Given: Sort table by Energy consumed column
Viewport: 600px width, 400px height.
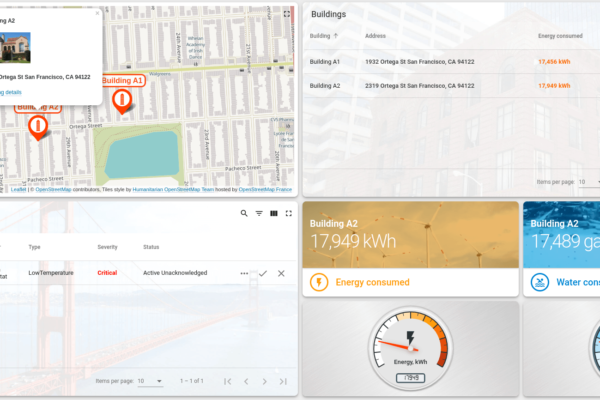Looking at the screenshot, I should (561, 35).
